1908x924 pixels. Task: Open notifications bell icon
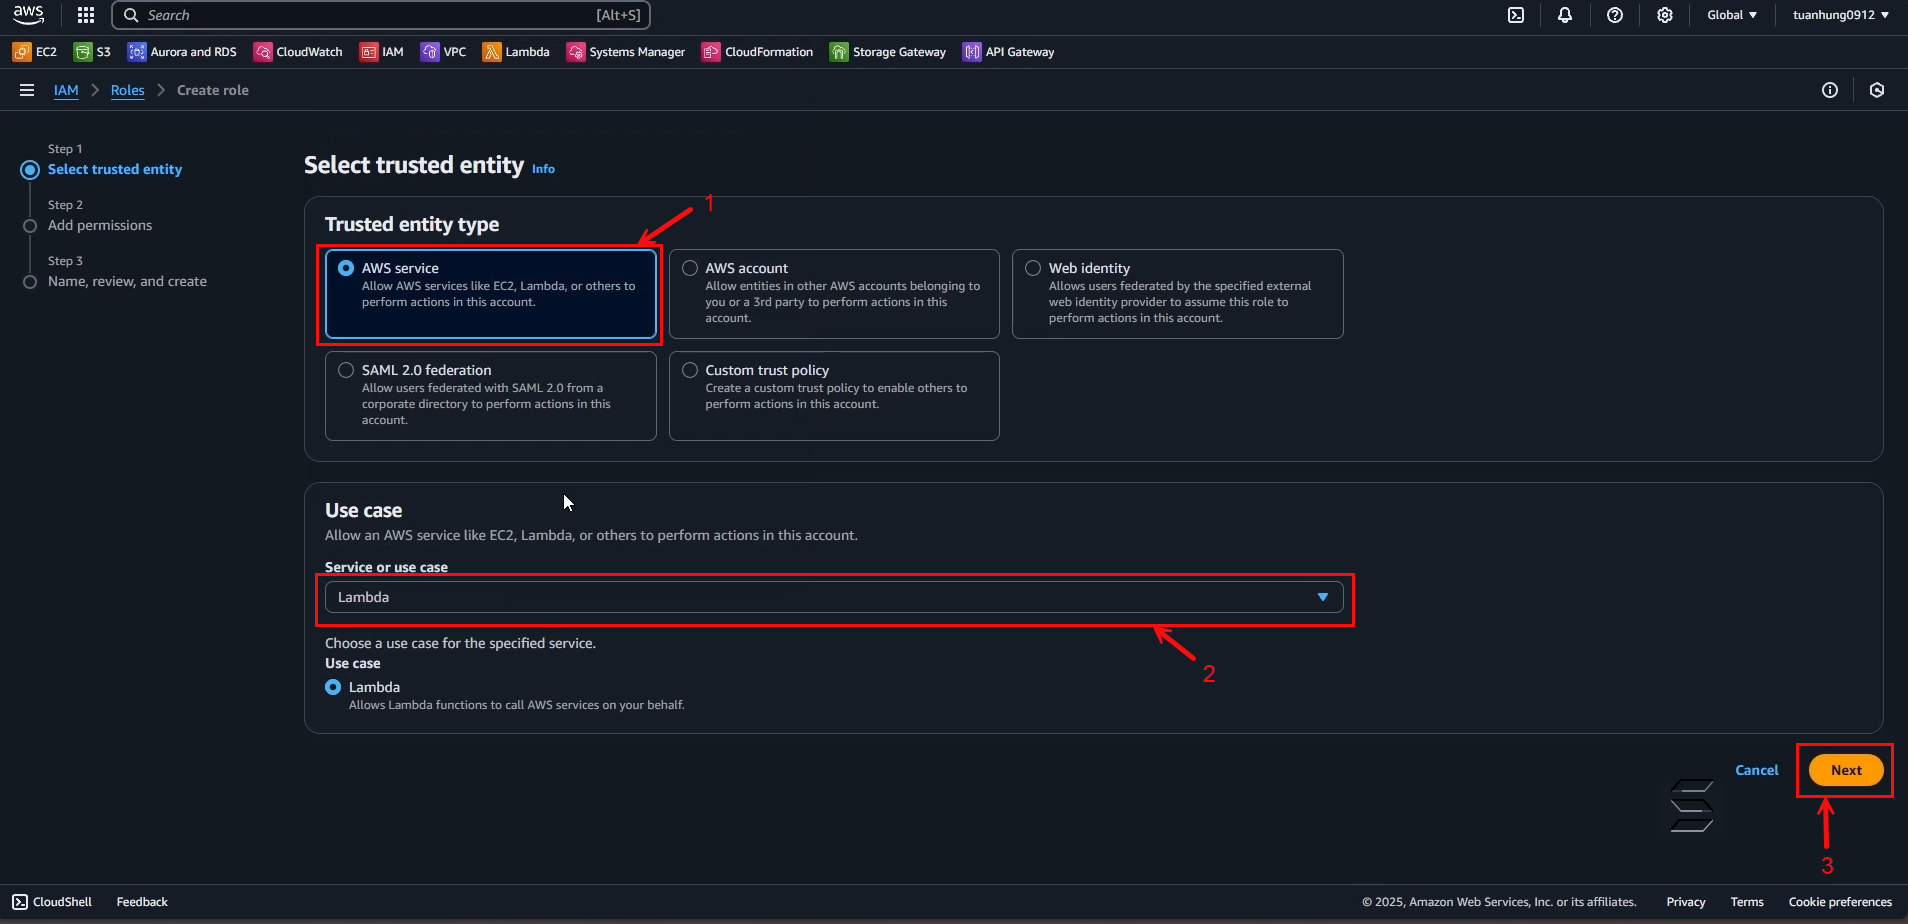[1565, 15]
